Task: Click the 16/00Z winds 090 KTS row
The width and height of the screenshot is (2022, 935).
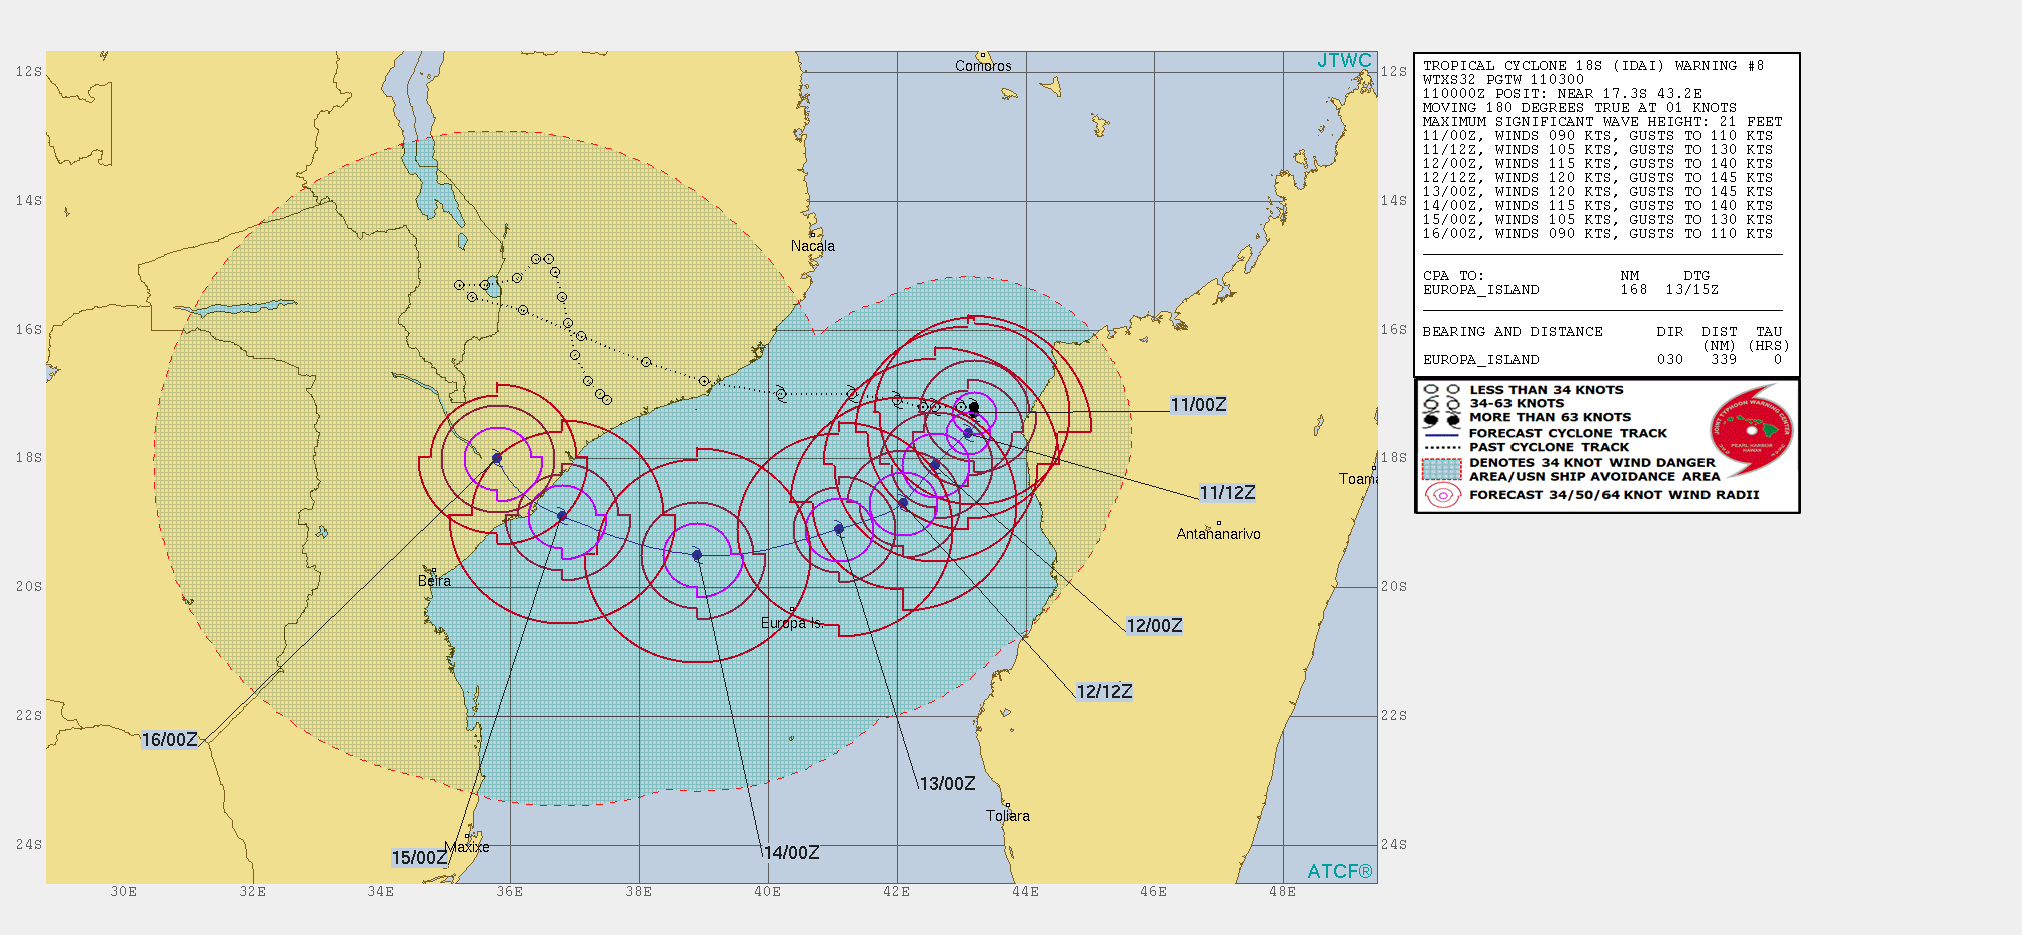Action: pos(1598,234)
